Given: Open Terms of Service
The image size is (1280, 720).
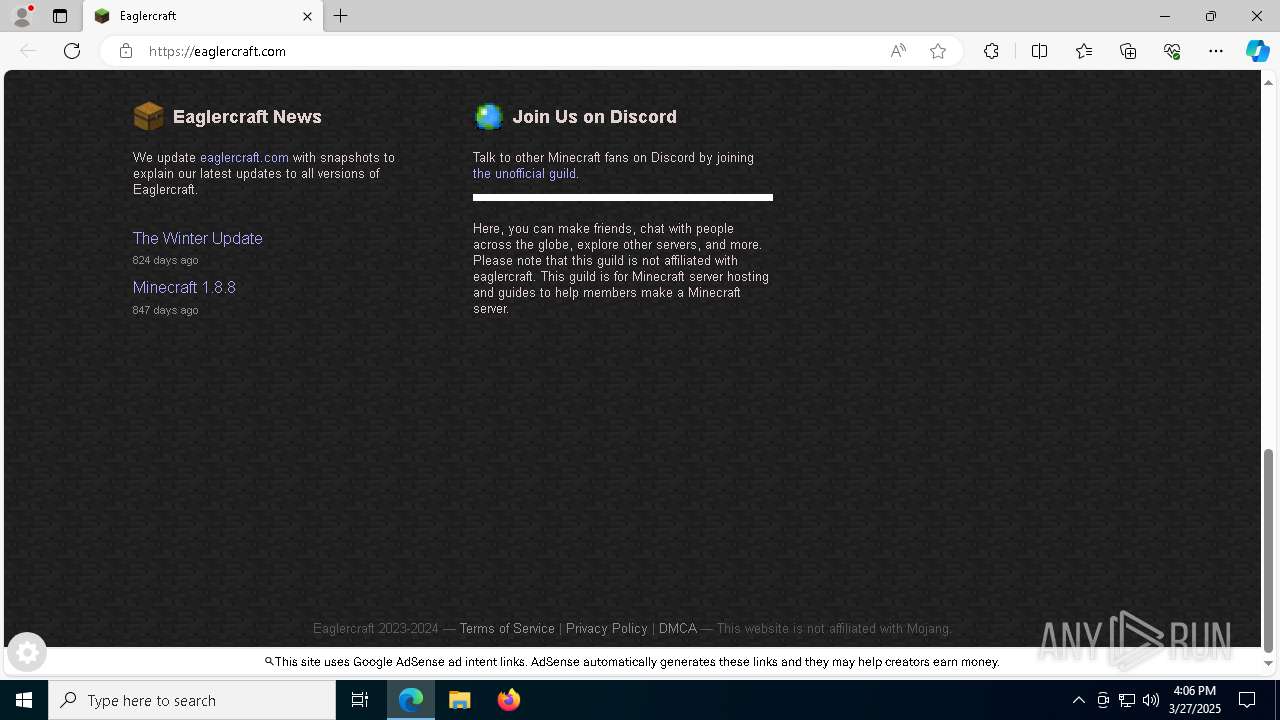Looking at the screenshot, I should pos(507,628).
